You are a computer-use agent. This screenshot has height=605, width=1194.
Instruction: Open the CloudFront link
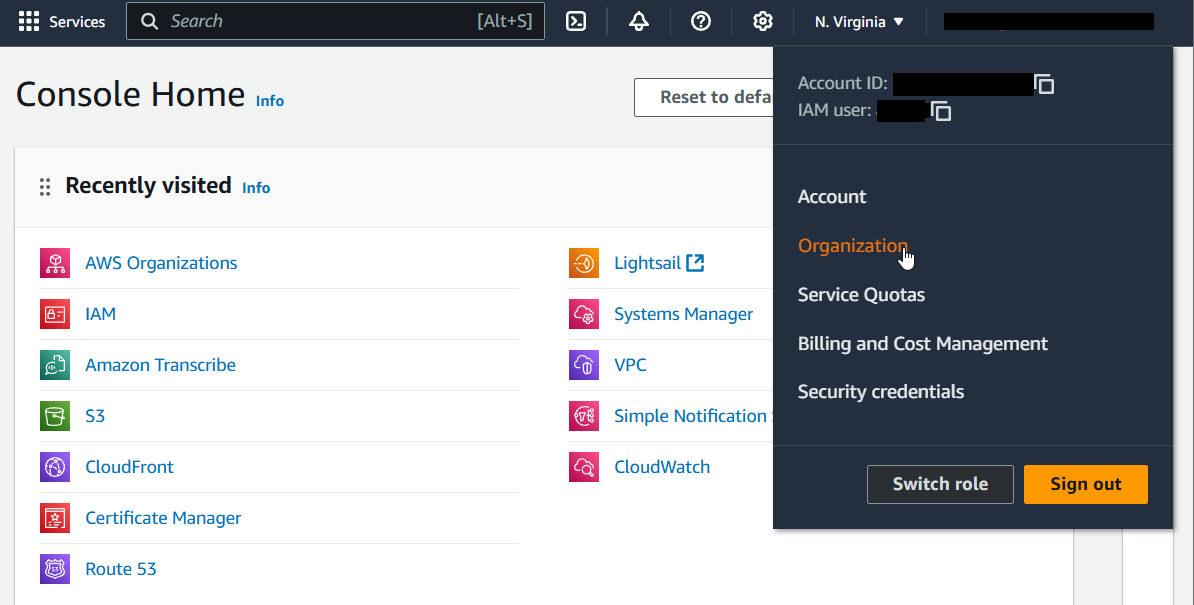tap(129, 467)
